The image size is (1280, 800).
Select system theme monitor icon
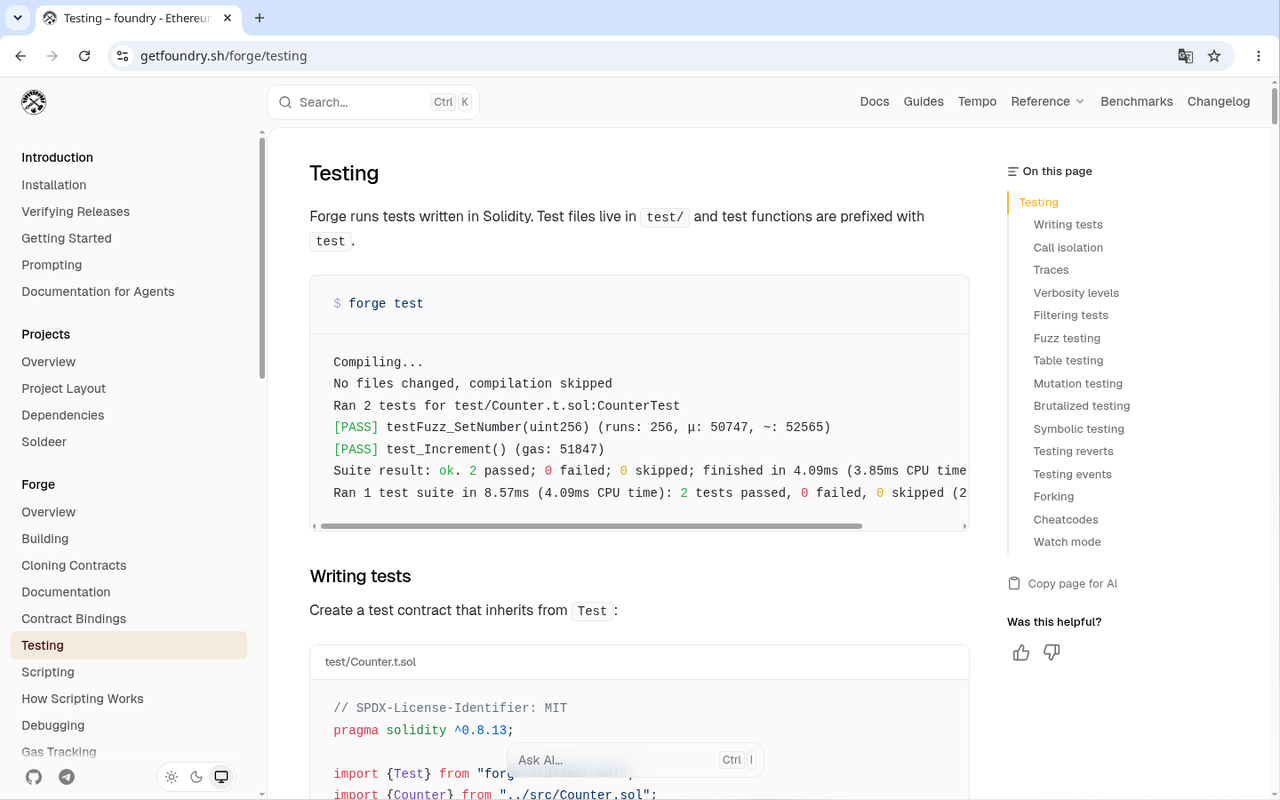pyautogui.click(x=222, y=777)
